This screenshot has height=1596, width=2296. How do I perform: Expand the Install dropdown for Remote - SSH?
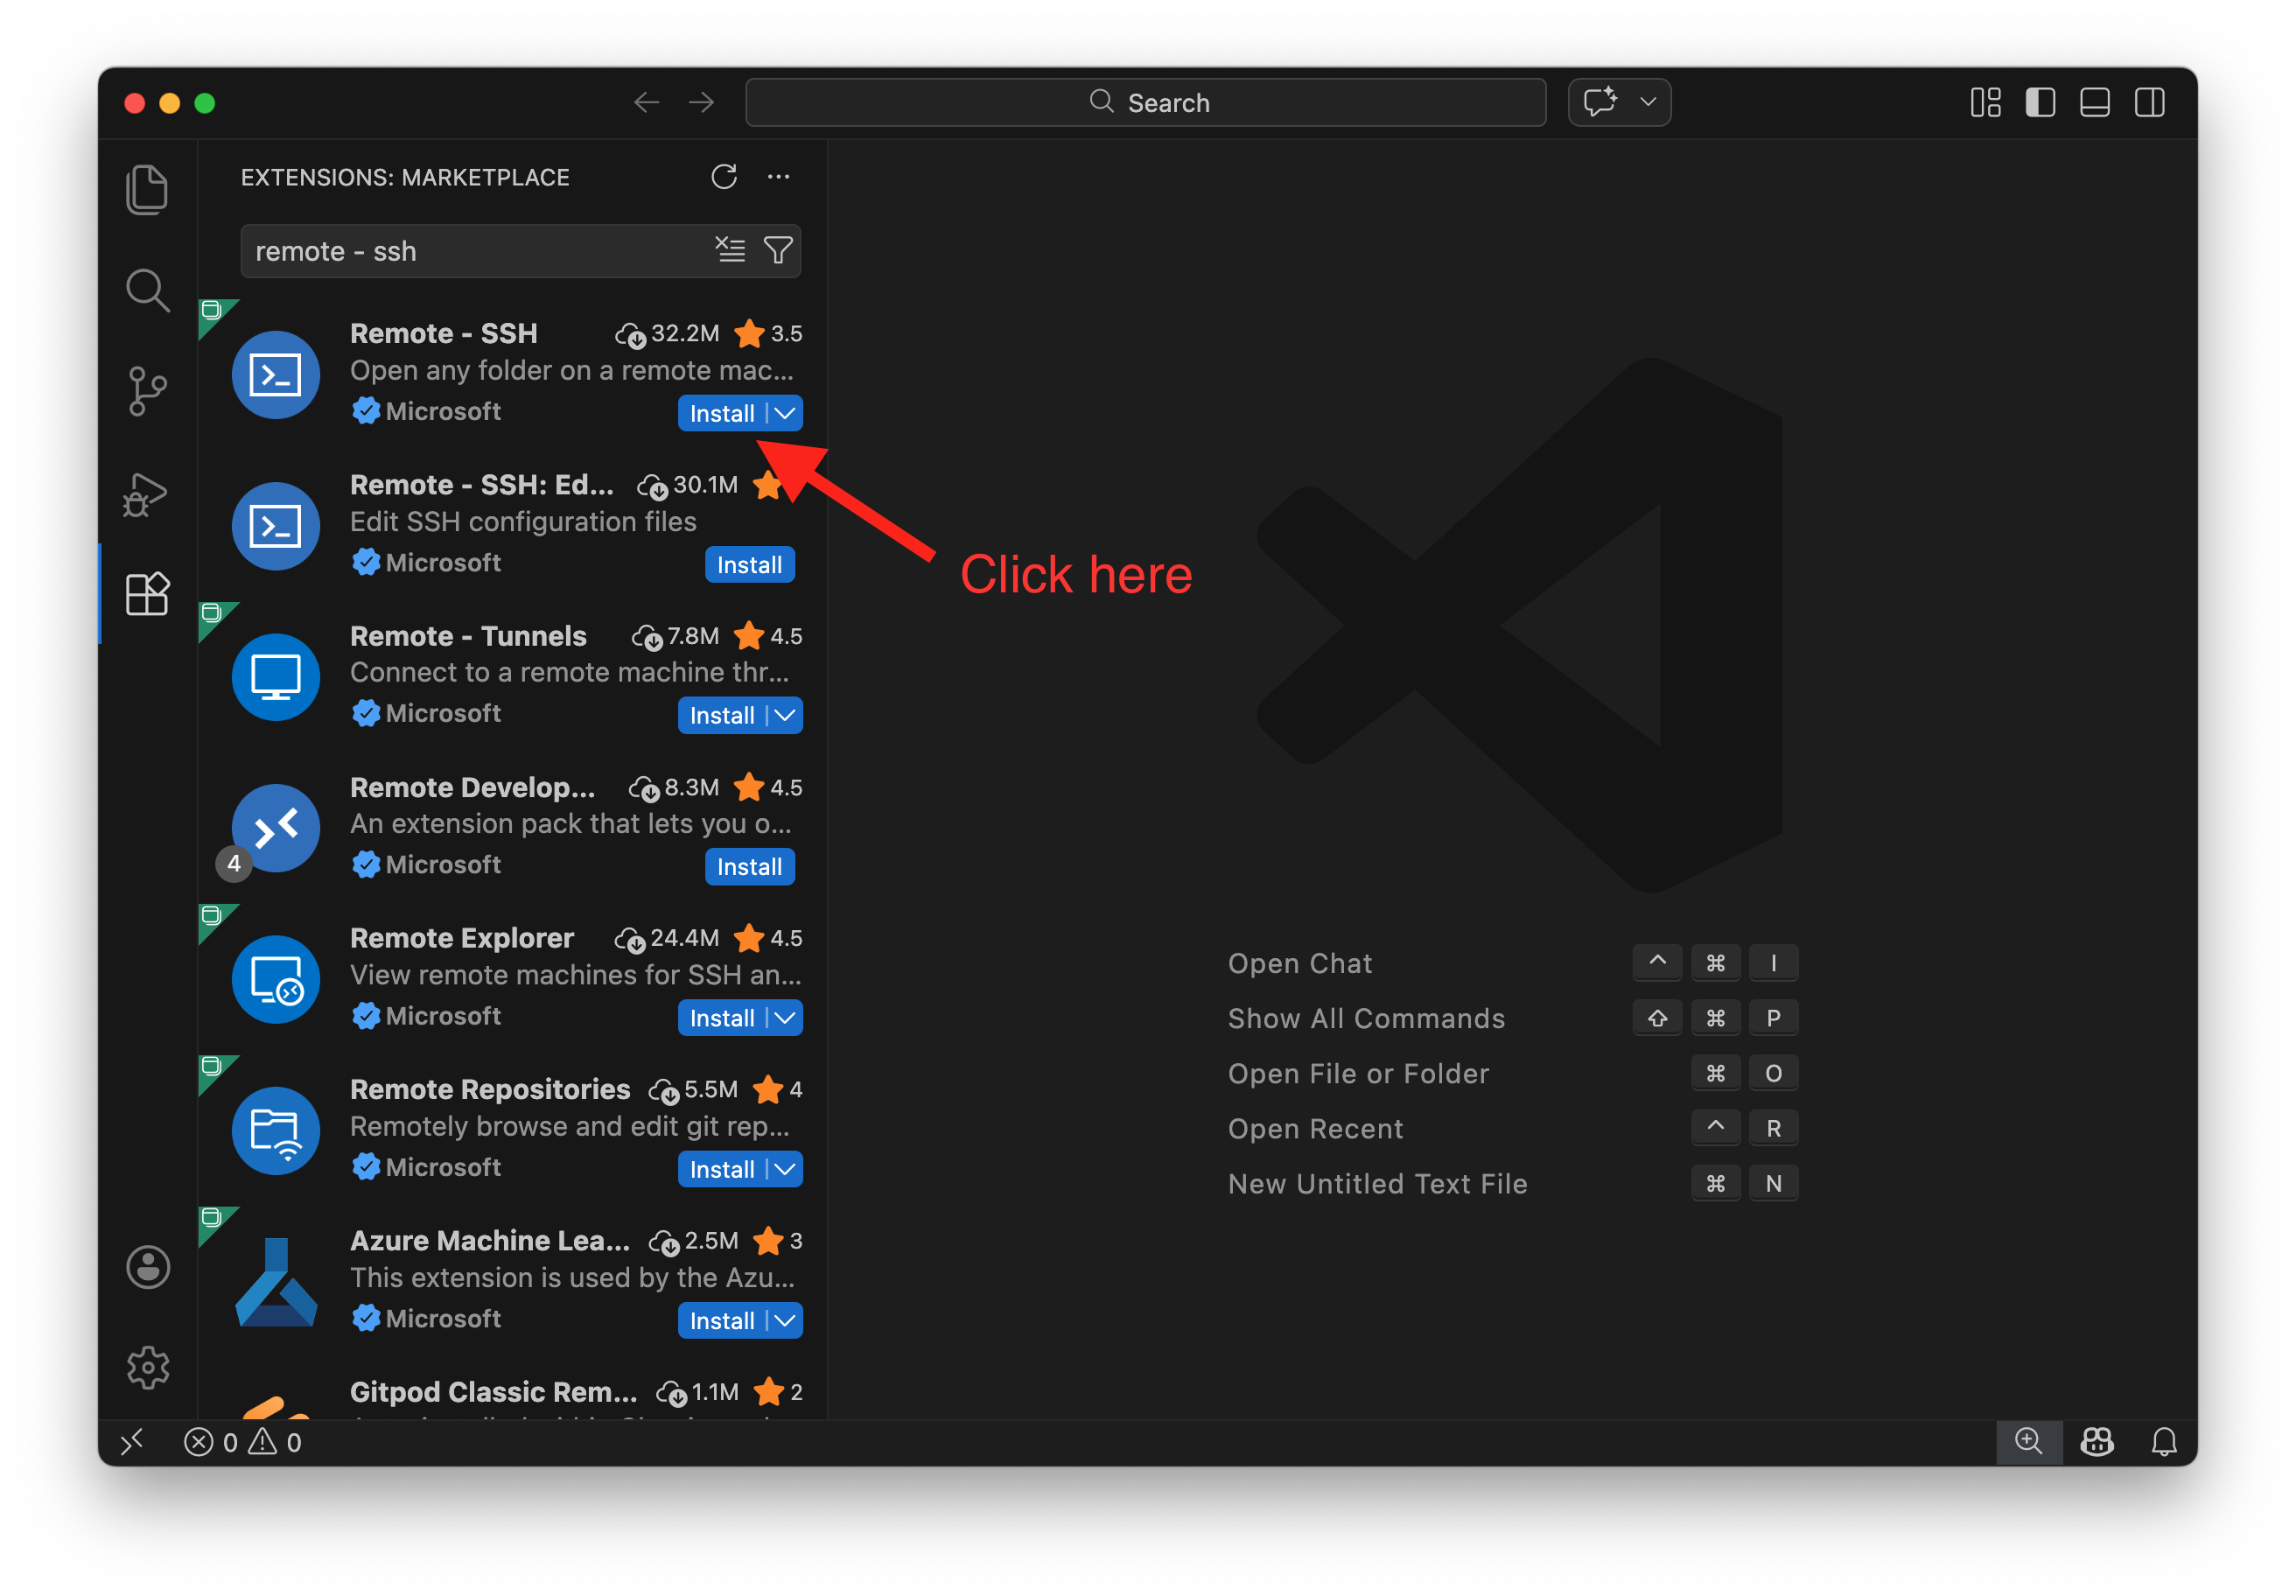point(783,413)
